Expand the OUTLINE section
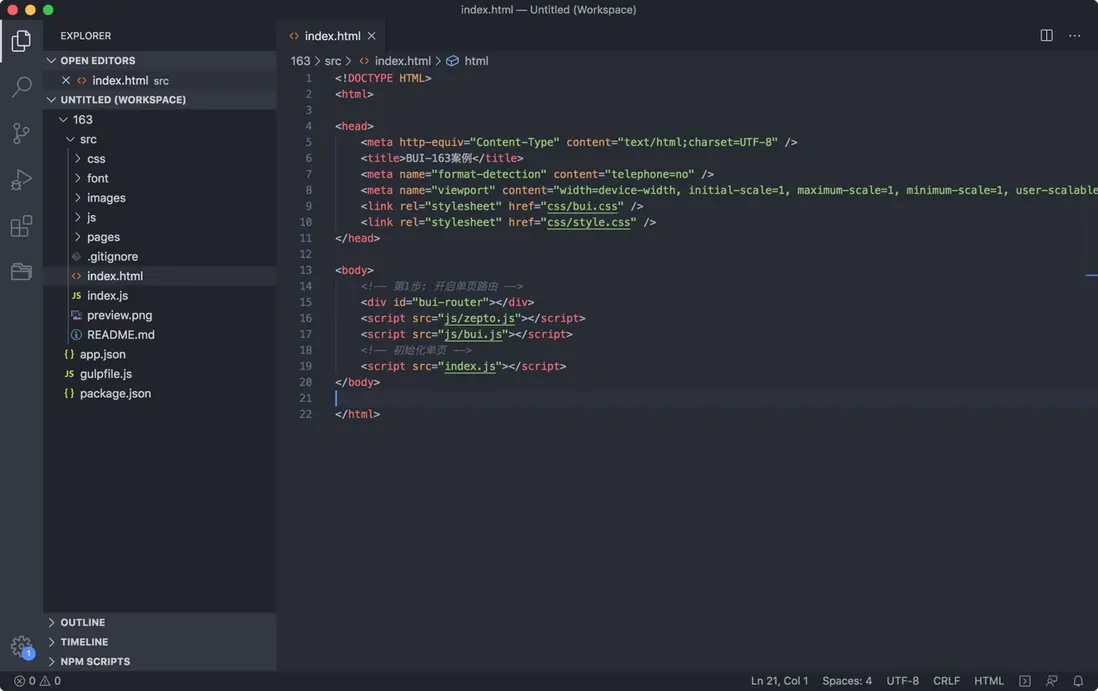The width and height of the screenshot is (1098, 691). click(x=82, y=622)
